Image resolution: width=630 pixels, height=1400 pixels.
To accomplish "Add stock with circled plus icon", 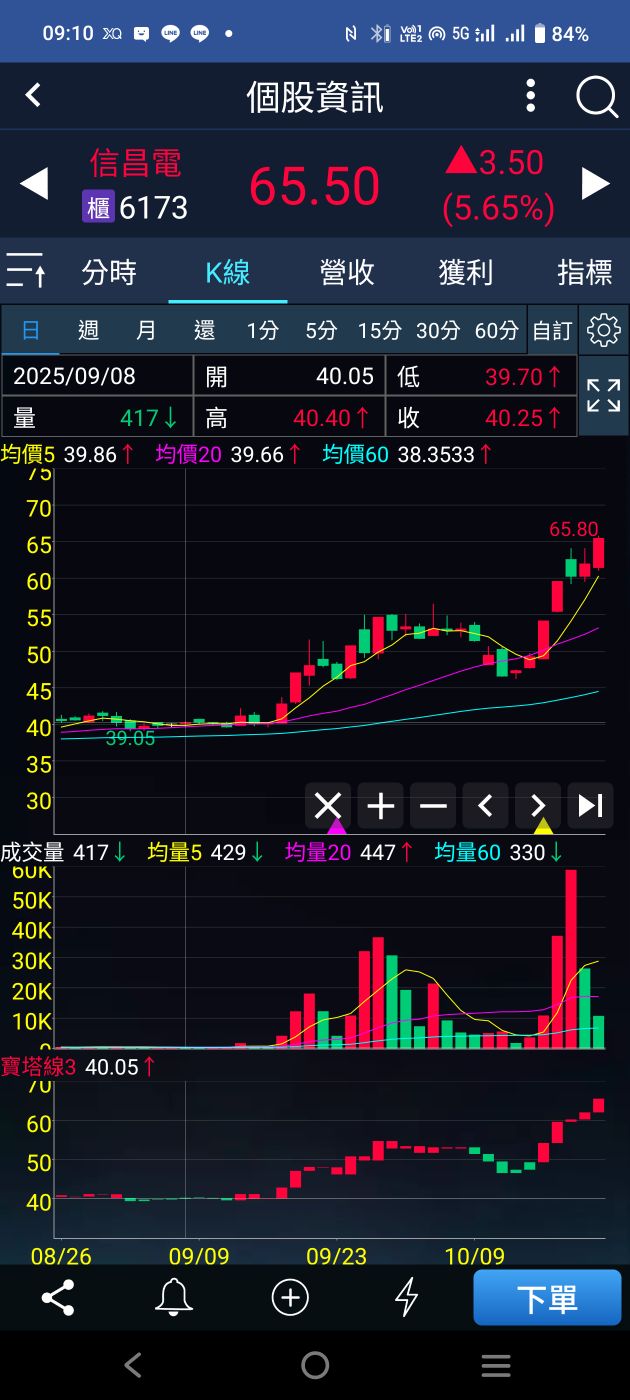I will click(290, 1298).
